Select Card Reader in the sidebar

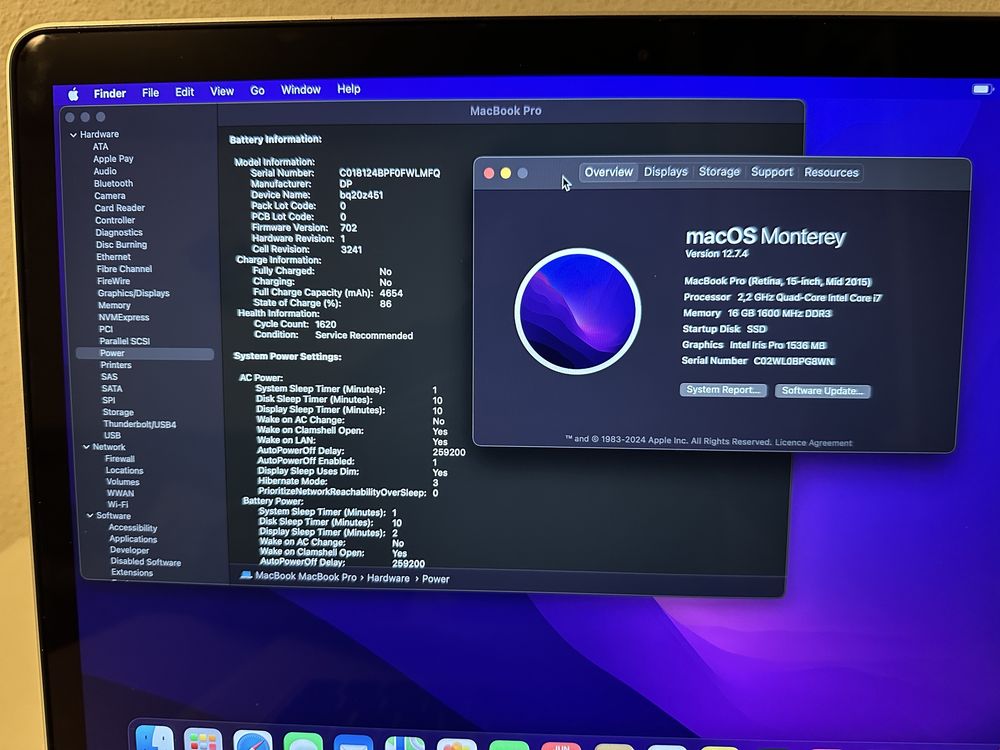(x=119, y=208)
